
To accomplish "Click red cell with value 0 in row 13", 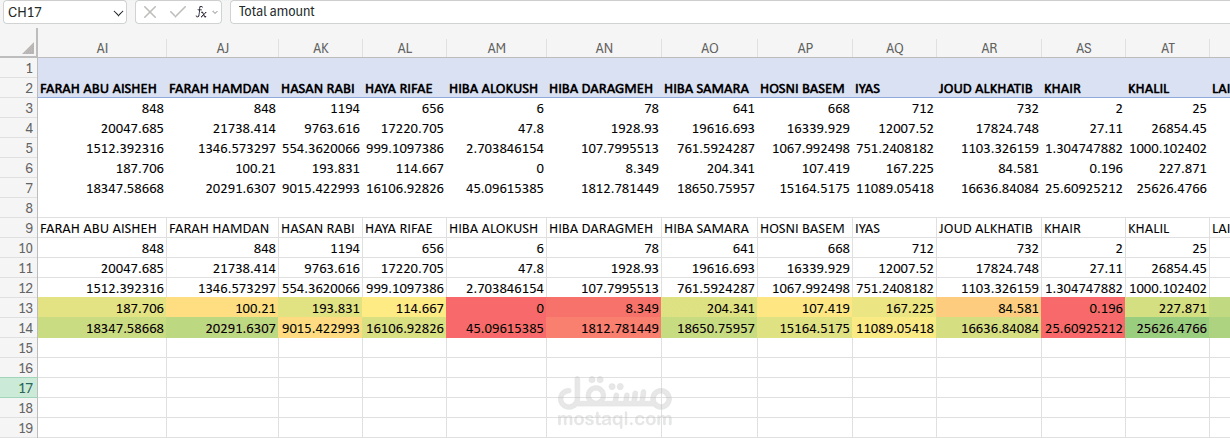I will coord(496,308).
